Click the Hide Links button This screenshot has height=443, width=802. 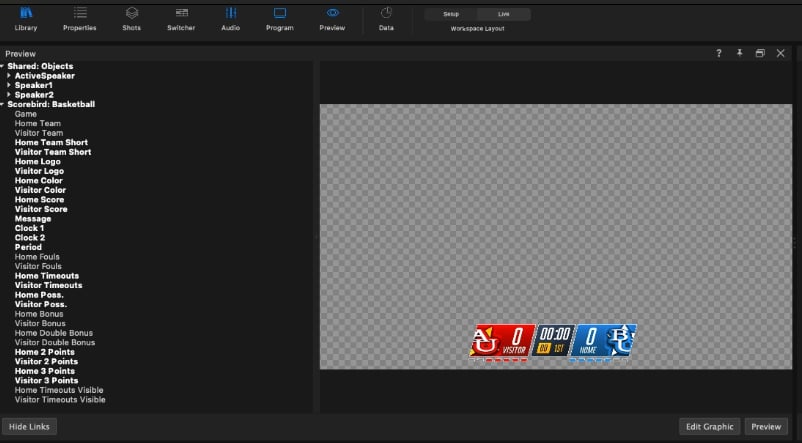pos(29,427)
